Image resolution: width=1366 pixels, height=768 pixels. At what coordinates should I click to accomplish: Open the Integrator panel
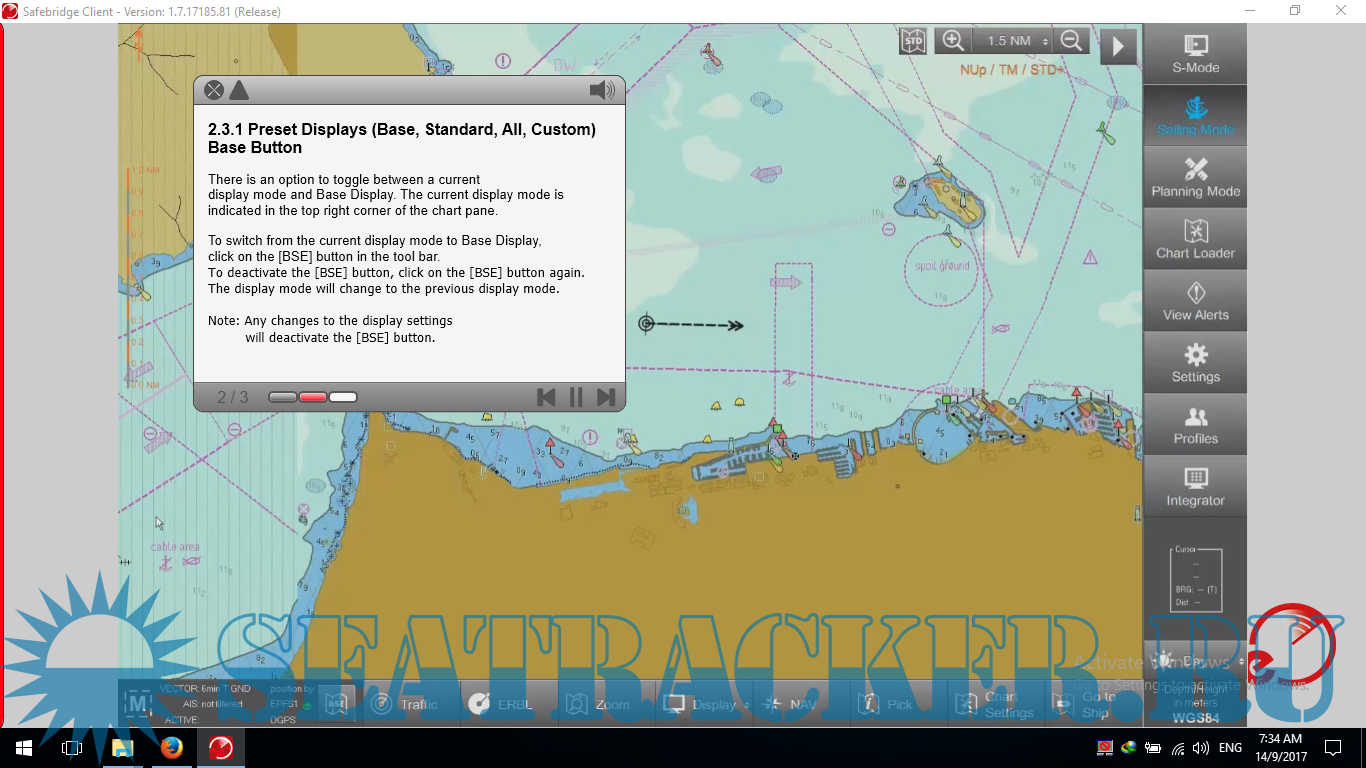pos(1195,487)
